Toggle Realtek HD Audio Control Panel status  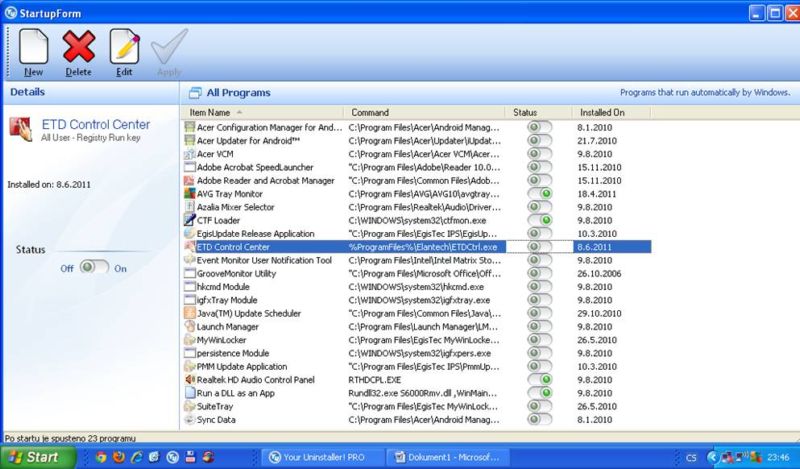click(540, 380)
